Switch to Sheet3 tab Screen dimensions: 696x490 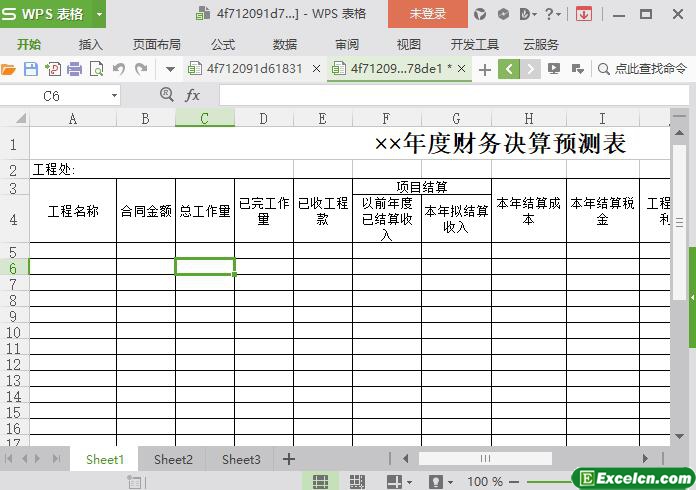(x=241, y=459)
